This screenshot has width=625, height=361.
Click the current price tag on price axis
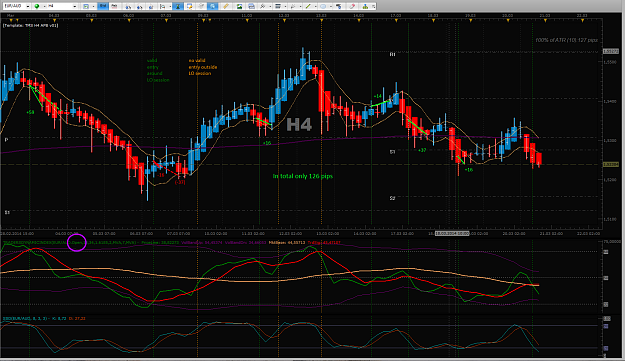(610, 164)
